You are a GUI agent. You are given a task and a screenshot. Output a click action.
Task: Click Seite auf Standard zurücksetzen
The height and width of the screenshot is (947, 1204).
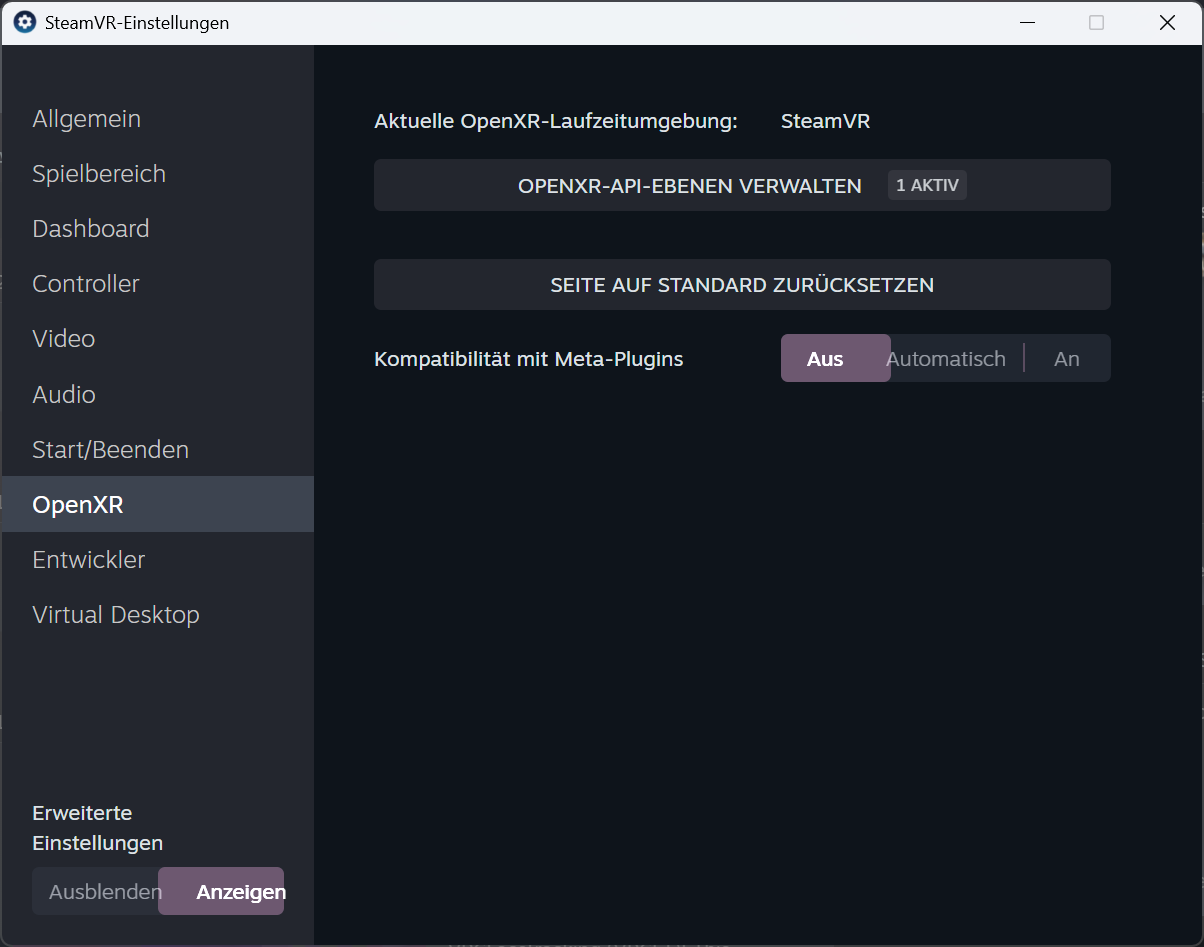[742, 285]
